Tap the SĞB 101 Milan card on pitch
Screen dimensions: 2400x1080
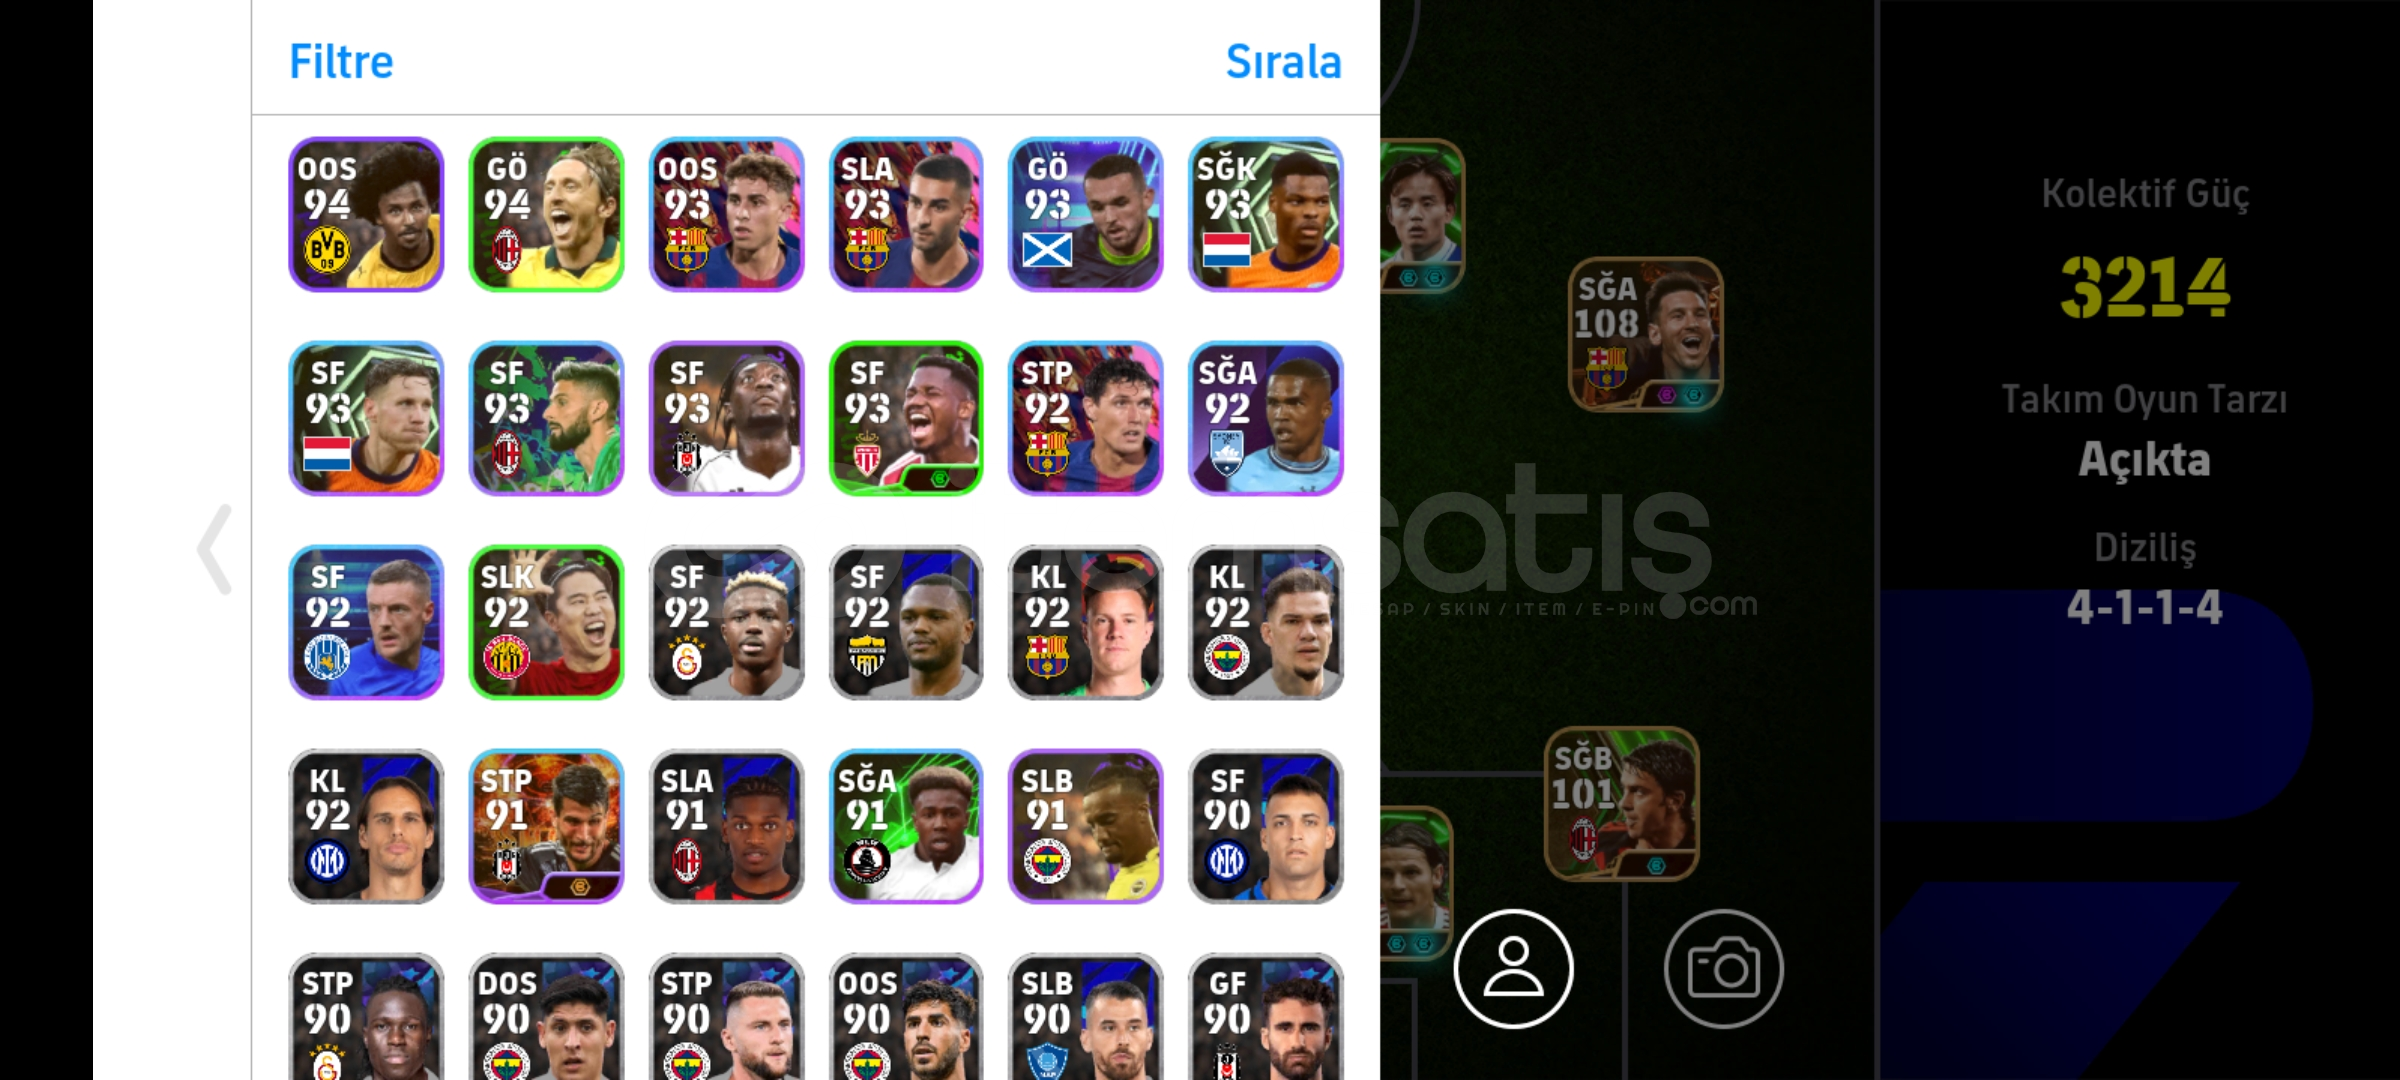coord(1622,804)
